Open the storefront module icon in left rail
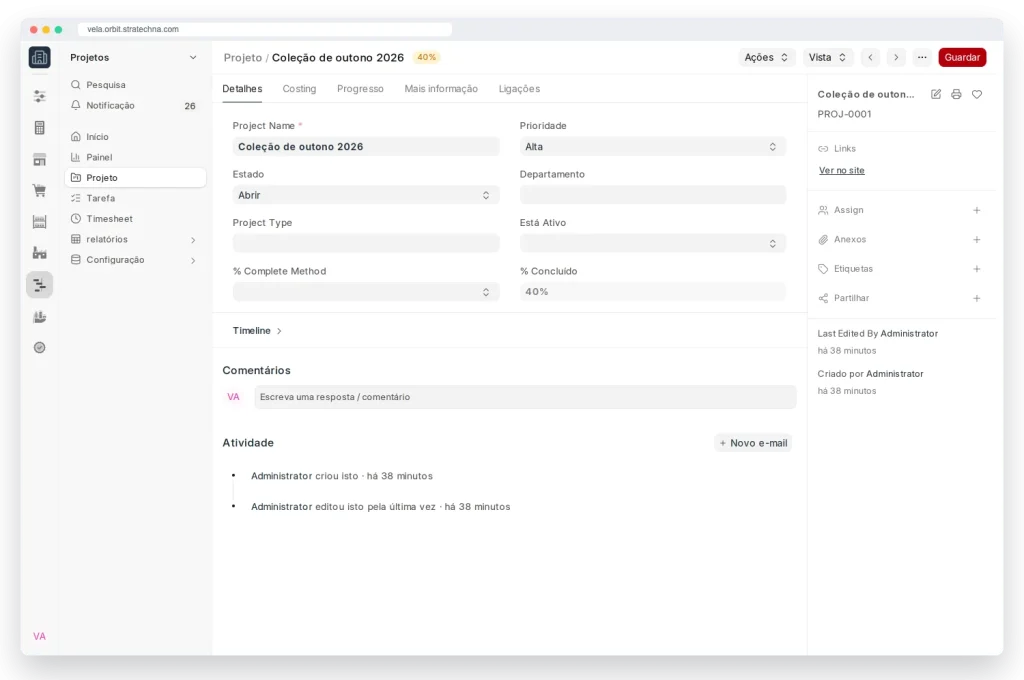The height and width of the screenshot is (680, 1024). (40, 159)
